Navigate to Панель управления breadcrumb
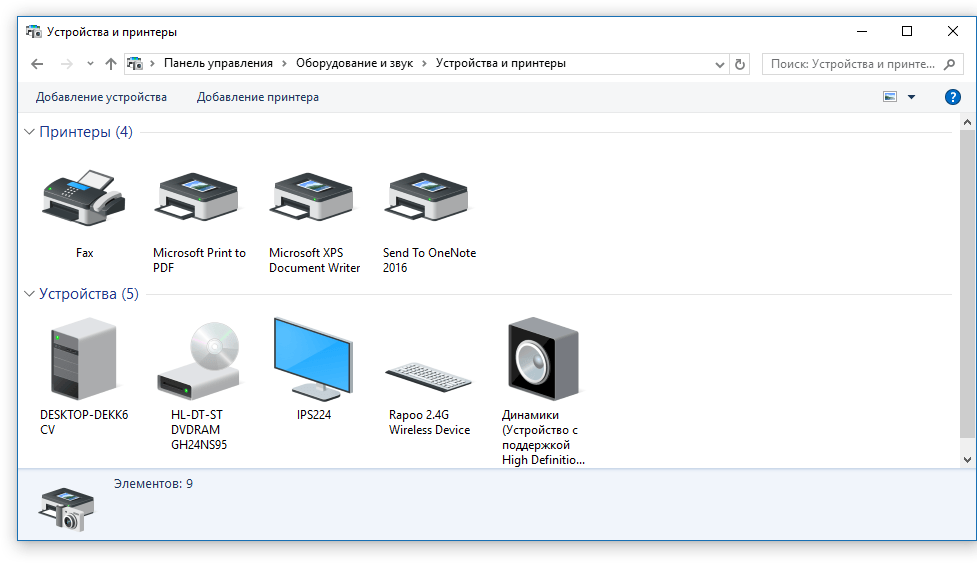 click(x=218, y=63)
